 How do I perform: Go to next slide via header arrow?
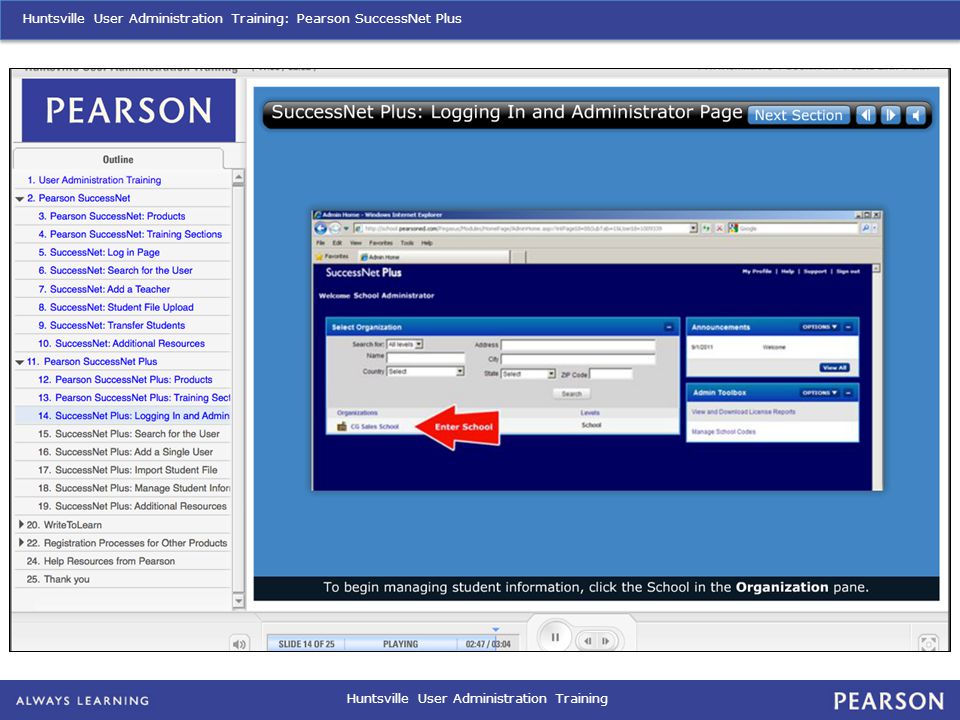[891, 115]
